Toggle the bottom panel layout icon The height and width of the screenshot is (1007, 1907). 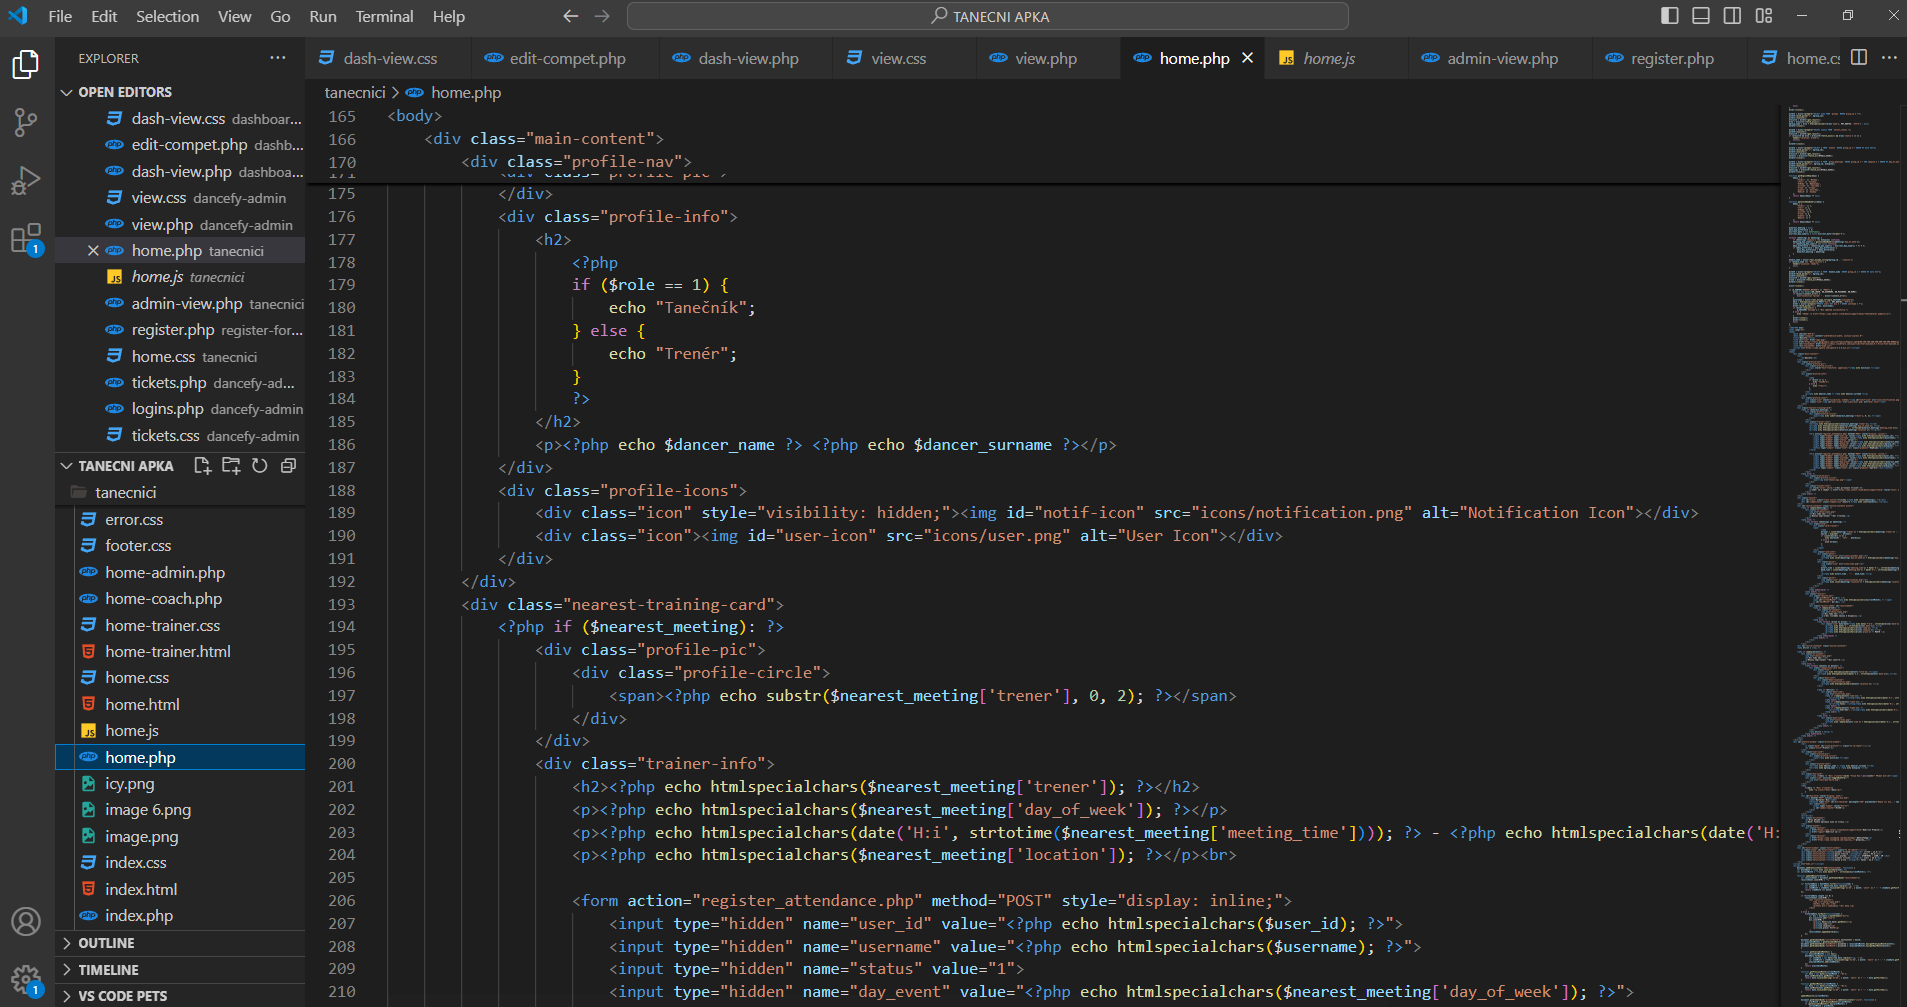click(1701, 16)
